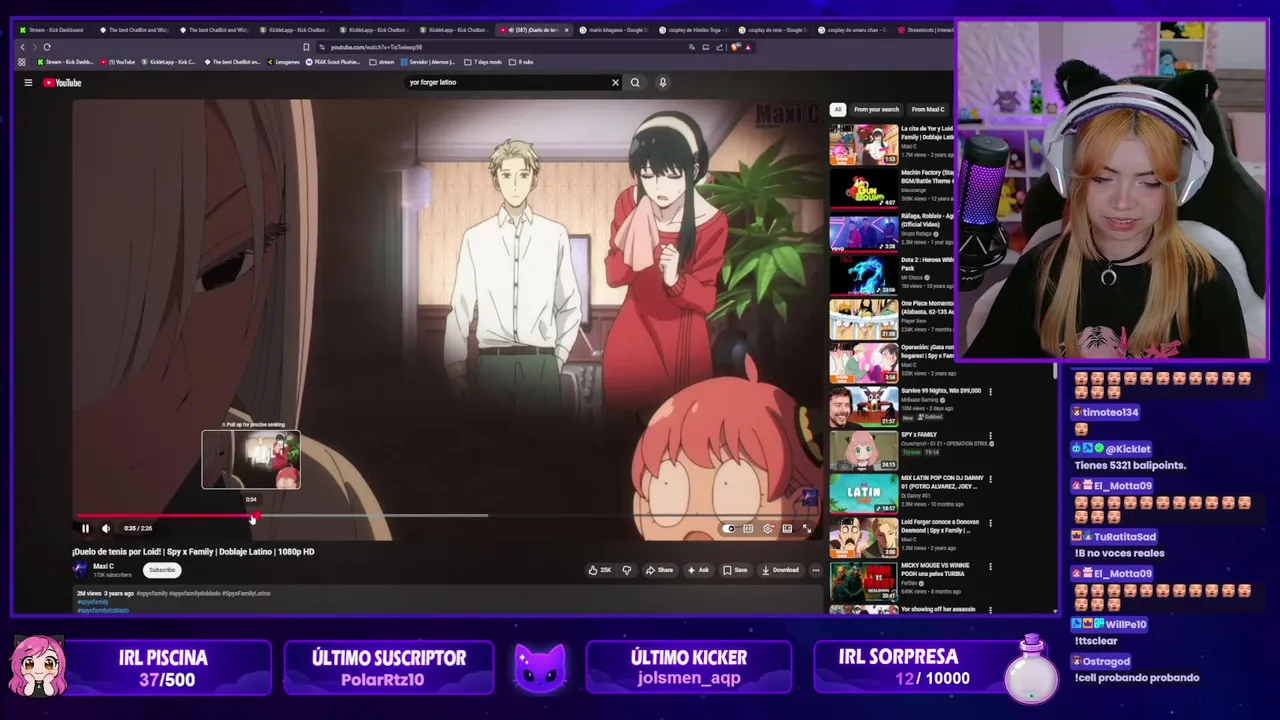This screenshot has width=1280, height=720.
Task: Select the 'All' filter chip
Action: click(x=838, y=109)
